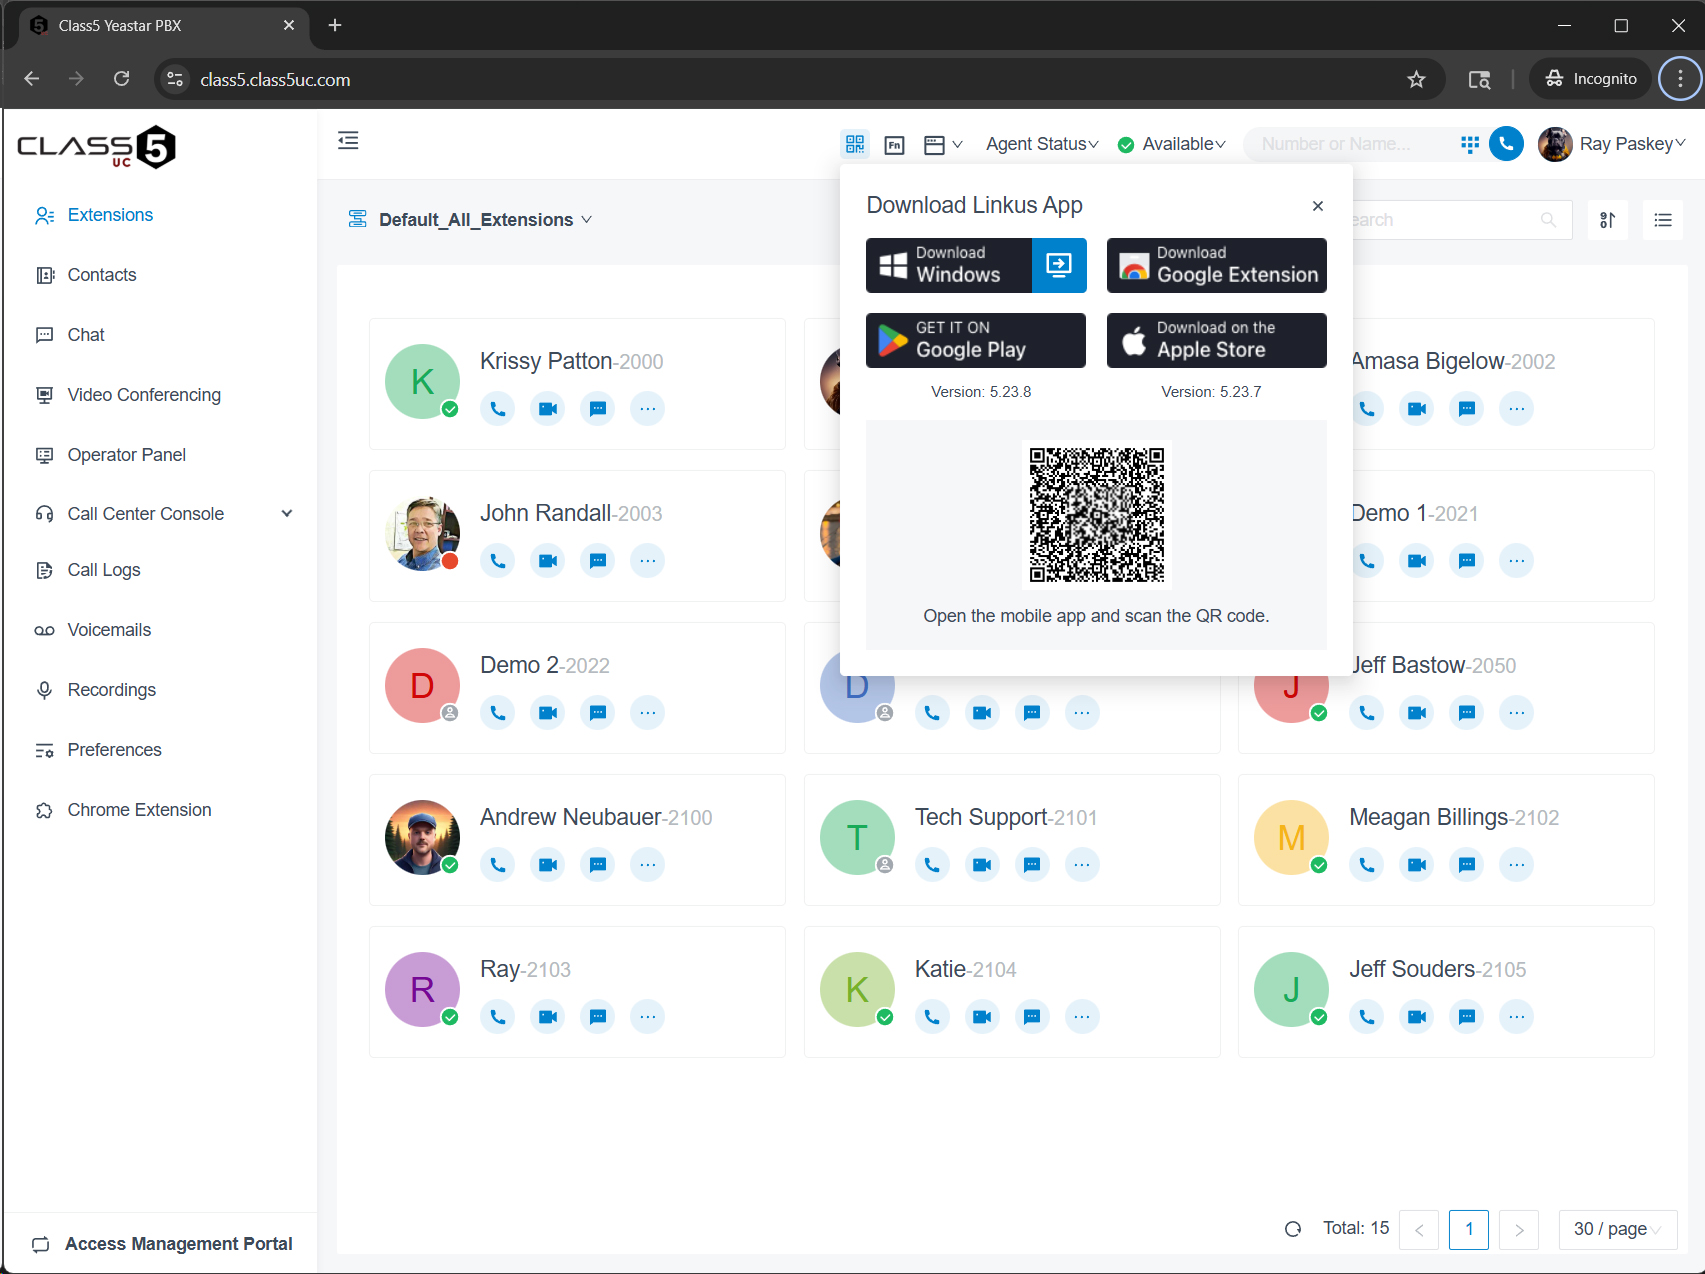This screenshot has height=1274, width=1705.
Task: Click the blue phone call button in header
Action: click(x=1506, y=144)
